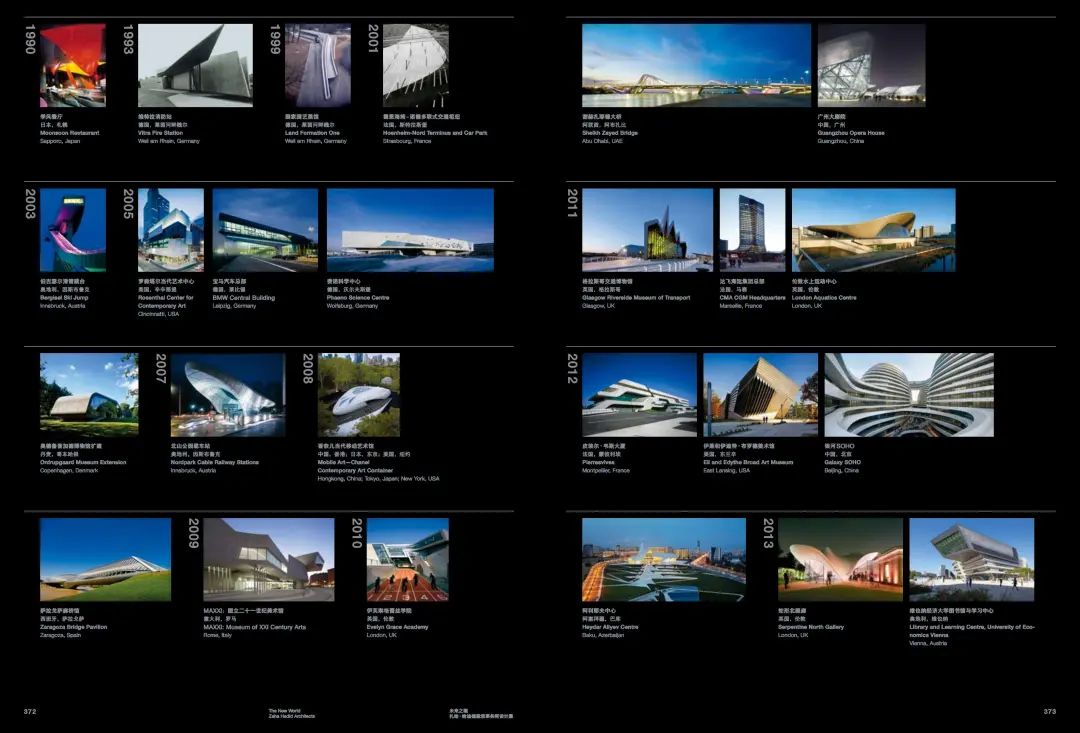Open the Guangzhou Opera House photo
This screenshot has height=733, width=1080.
pyautogui.click(x=872, y=65)
